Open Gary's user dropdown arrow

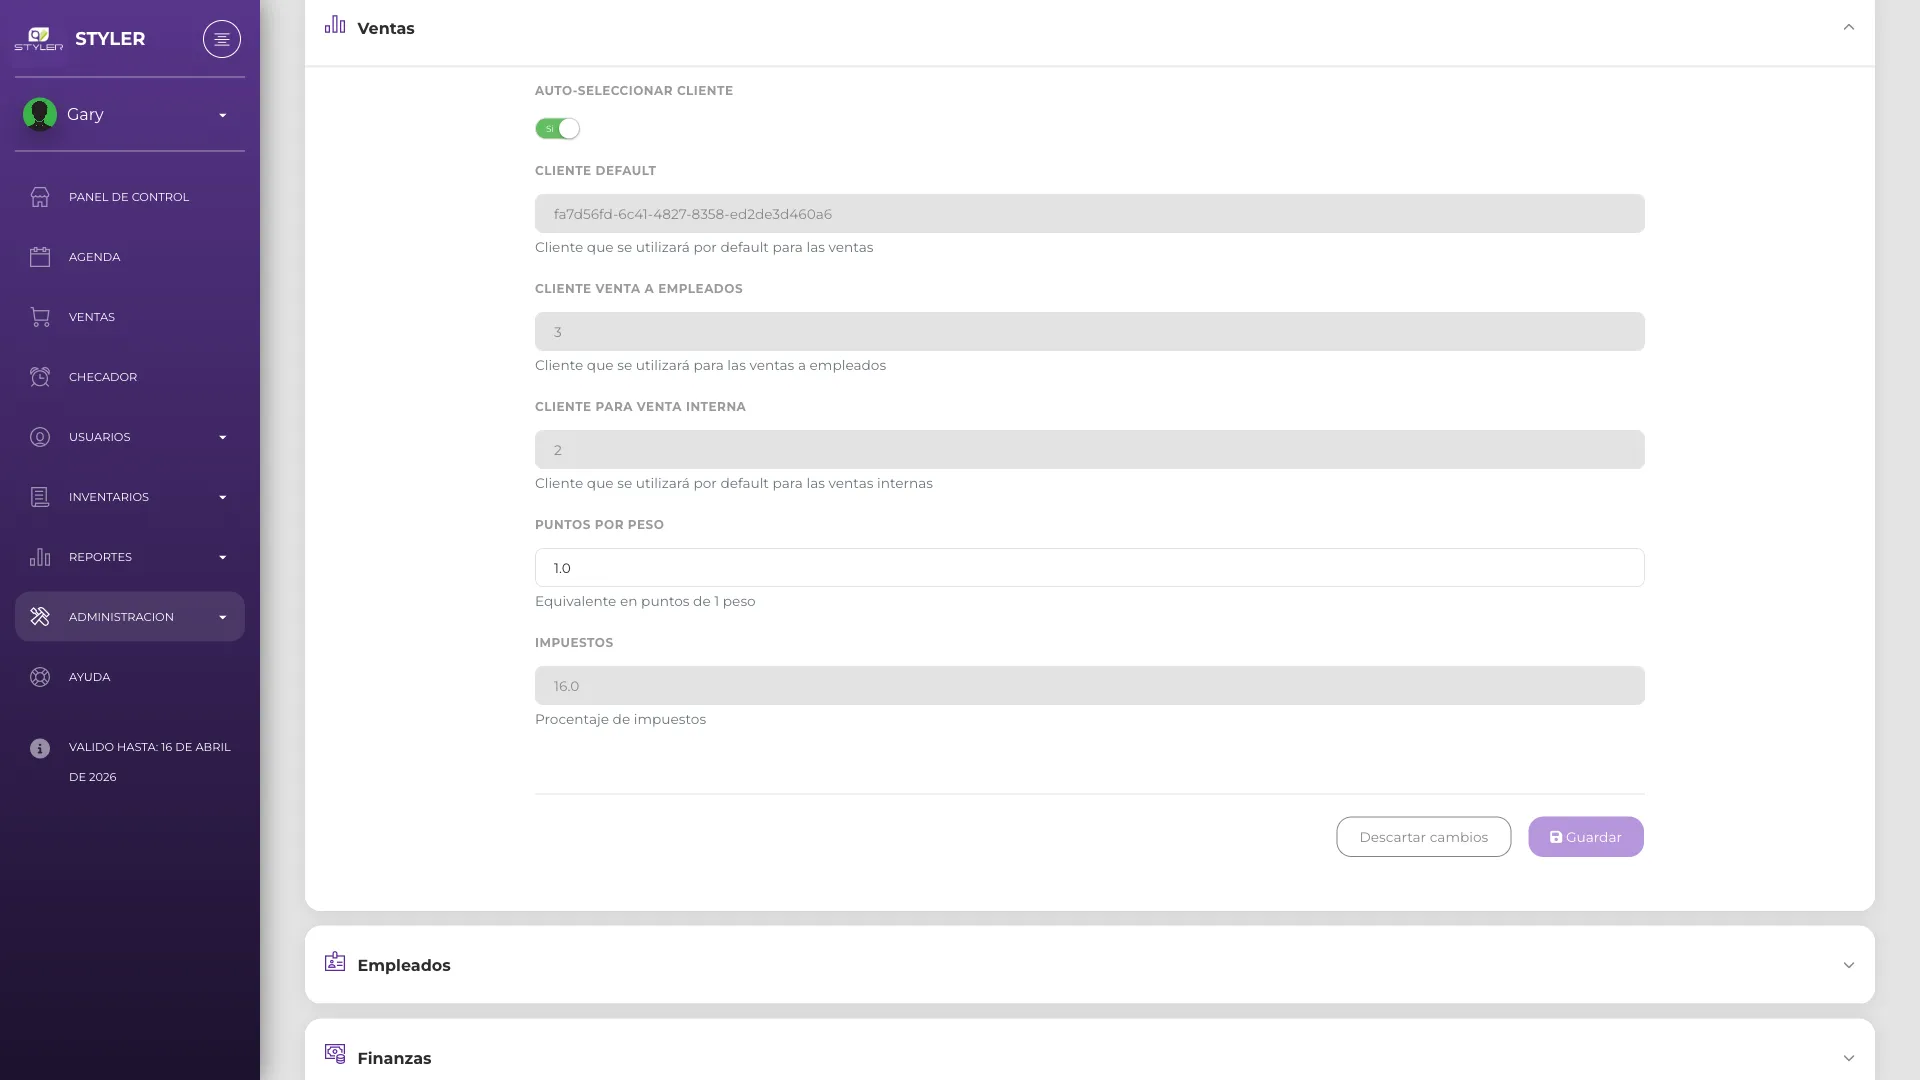point(223,115)
